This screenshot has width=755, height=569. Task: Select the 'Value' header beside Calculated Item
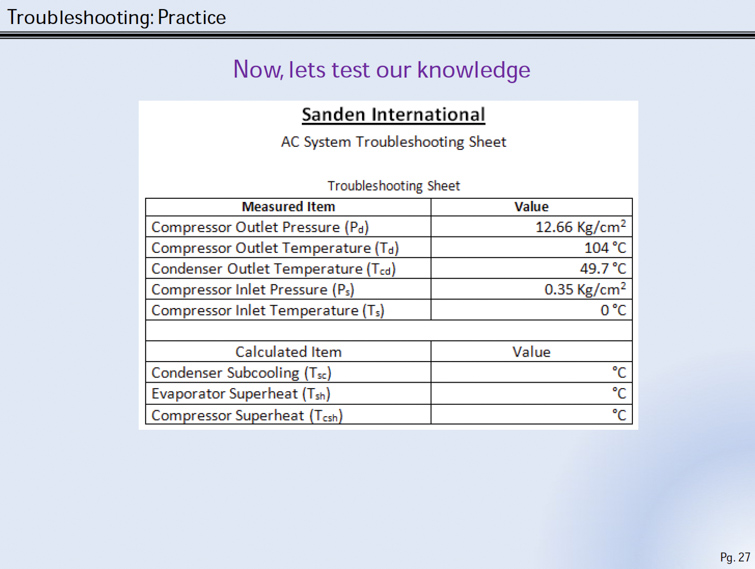click(x=532, y=352)
